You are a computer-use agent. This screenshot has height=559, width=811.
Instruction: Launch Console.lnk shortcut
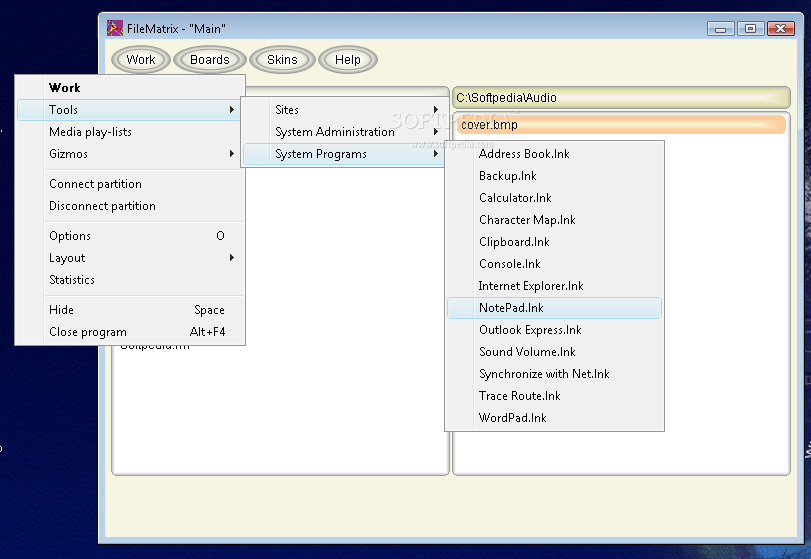pyautogui.click(x=554, y=264)
